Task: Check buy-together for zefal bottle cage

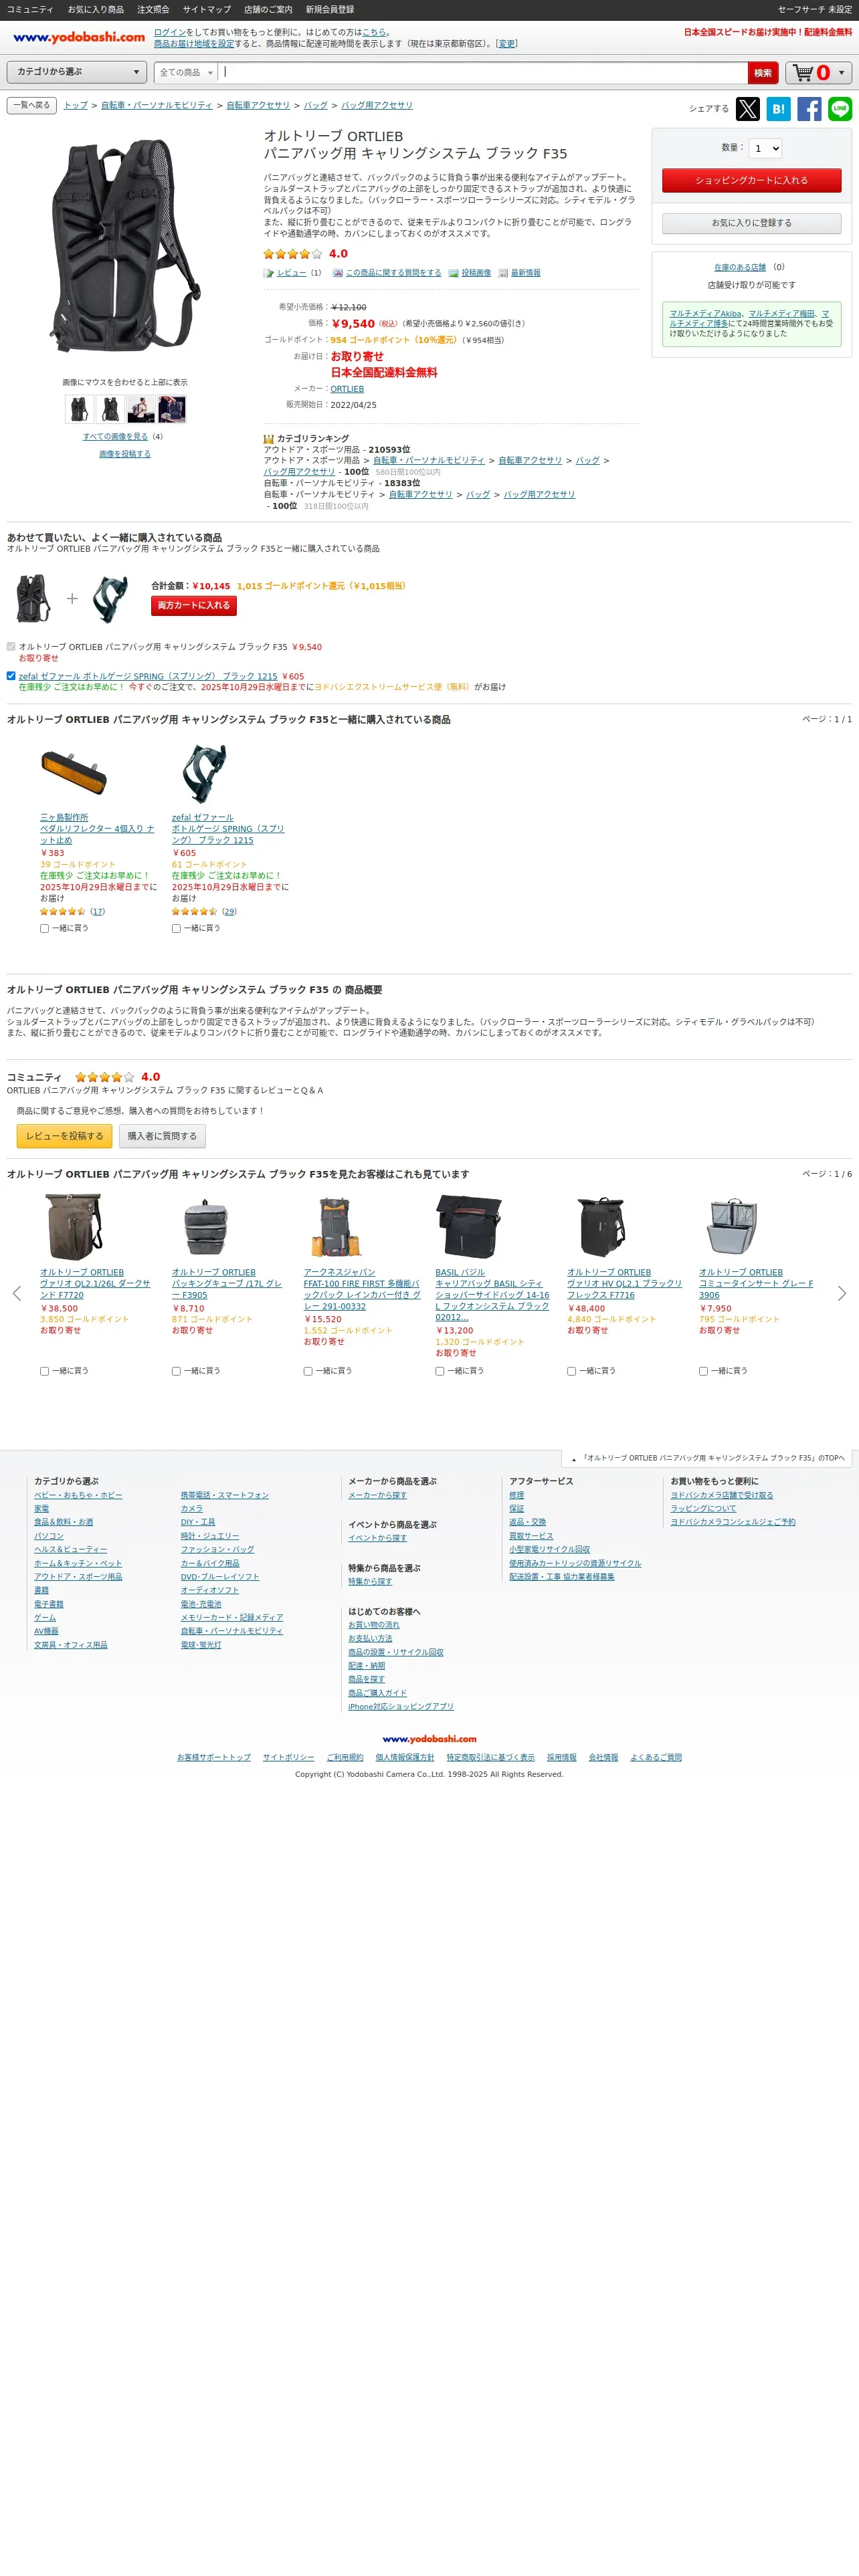Action: tap(176, 928)
